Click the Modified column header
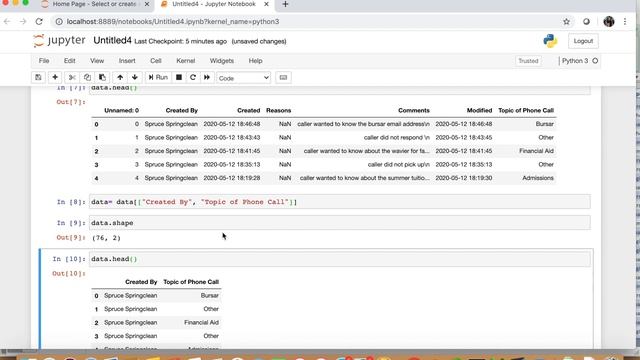640x360 pixels. (x=479, y=110)
